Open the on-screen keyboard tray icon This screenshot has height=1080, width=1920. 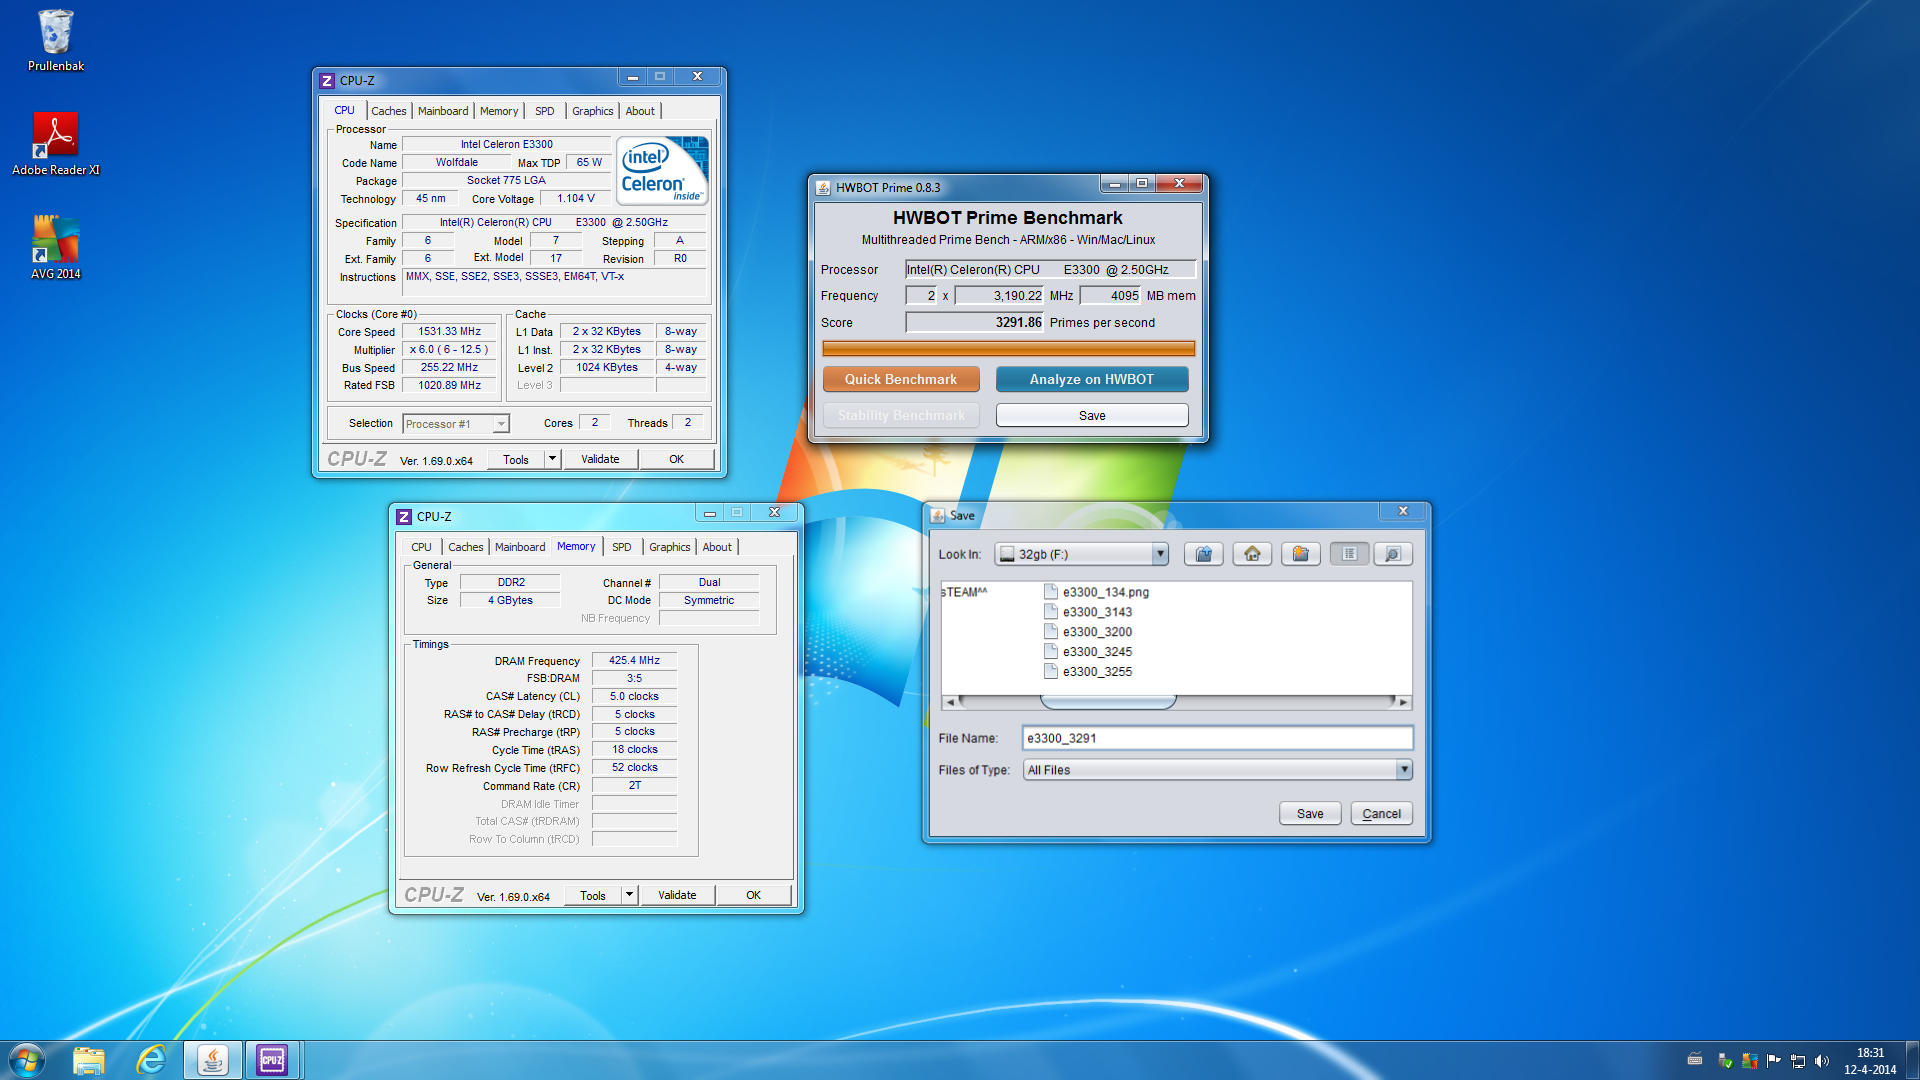pos(1694,1060)
